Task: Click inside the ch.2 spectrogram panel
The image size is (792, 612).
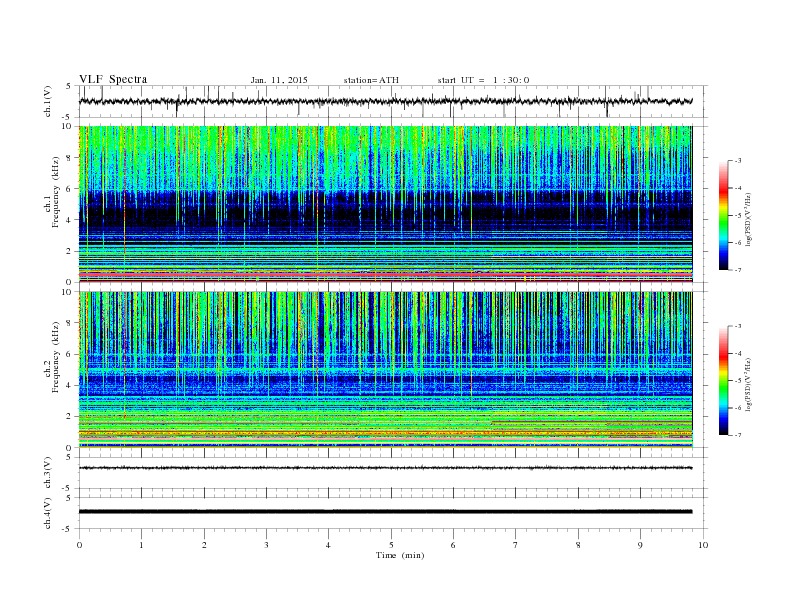Action: pos(385,370)
